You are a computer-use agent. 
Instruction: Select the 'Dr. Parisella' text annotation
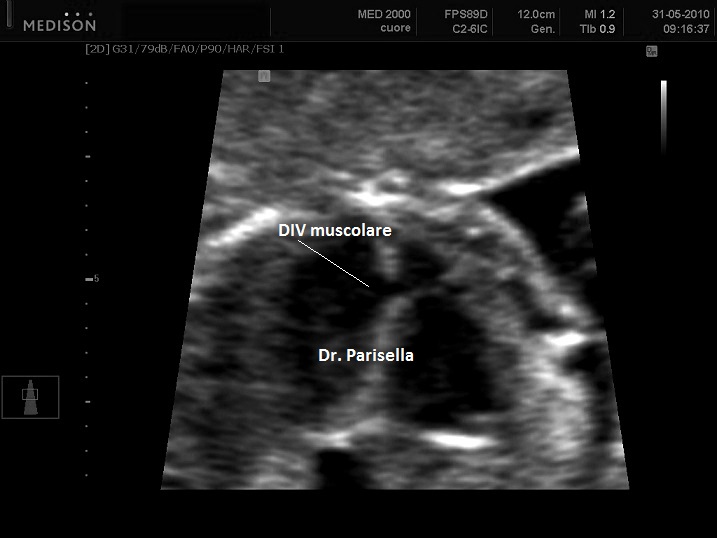(365, 354)
